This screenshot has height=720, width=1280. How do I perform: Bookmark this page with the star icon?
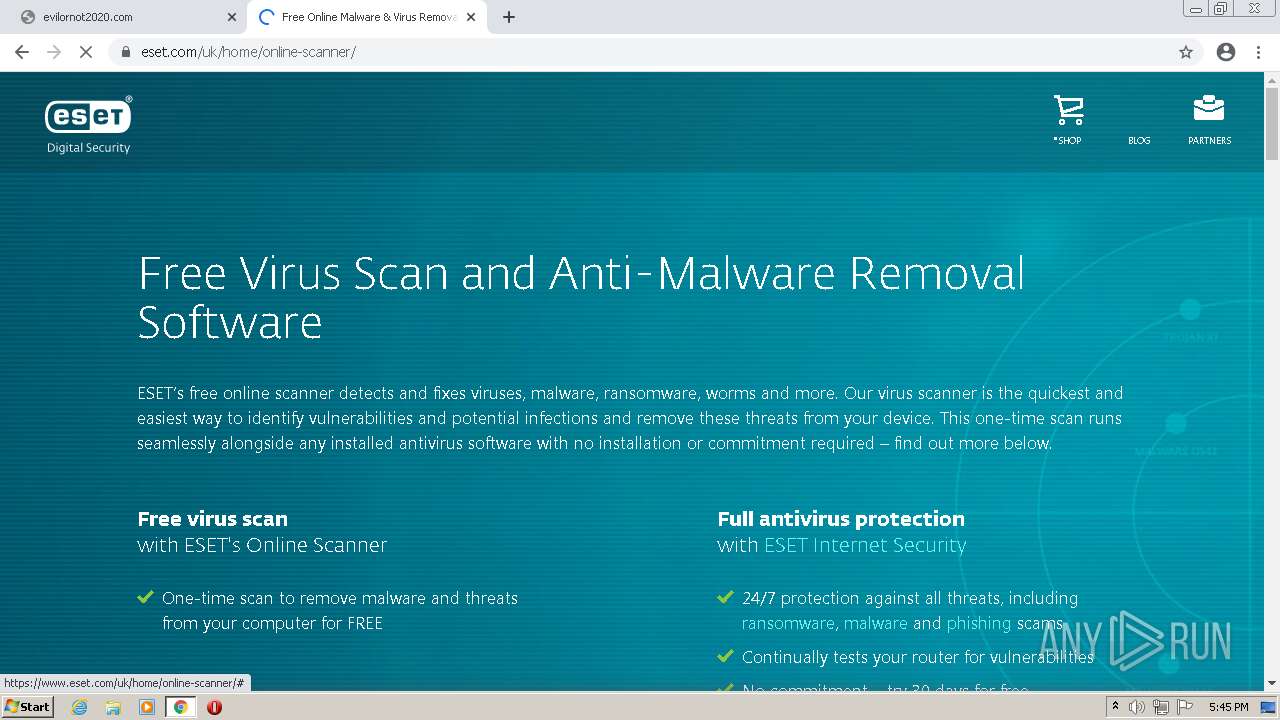[x=1186, y=52]
